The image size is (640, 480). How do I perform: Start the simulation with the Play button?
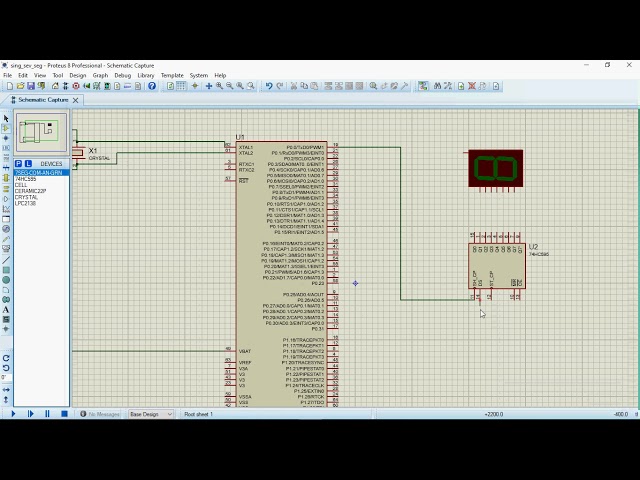[13, 413]
